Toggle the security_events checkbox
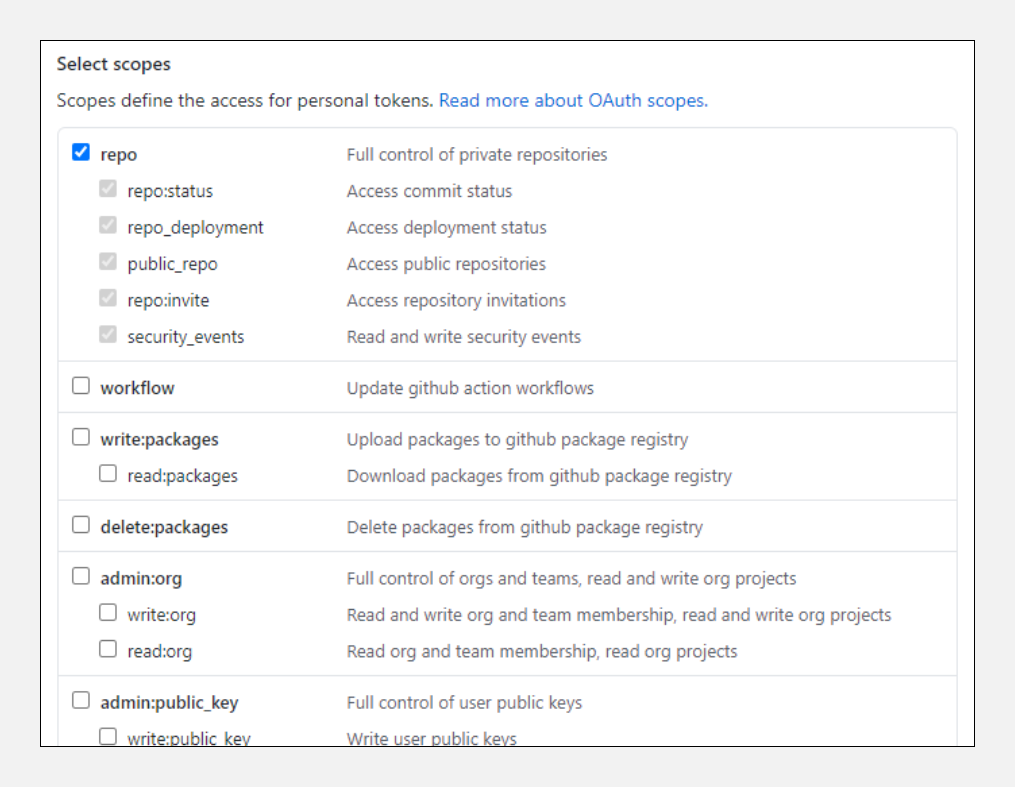 click(x=108, y=335)
